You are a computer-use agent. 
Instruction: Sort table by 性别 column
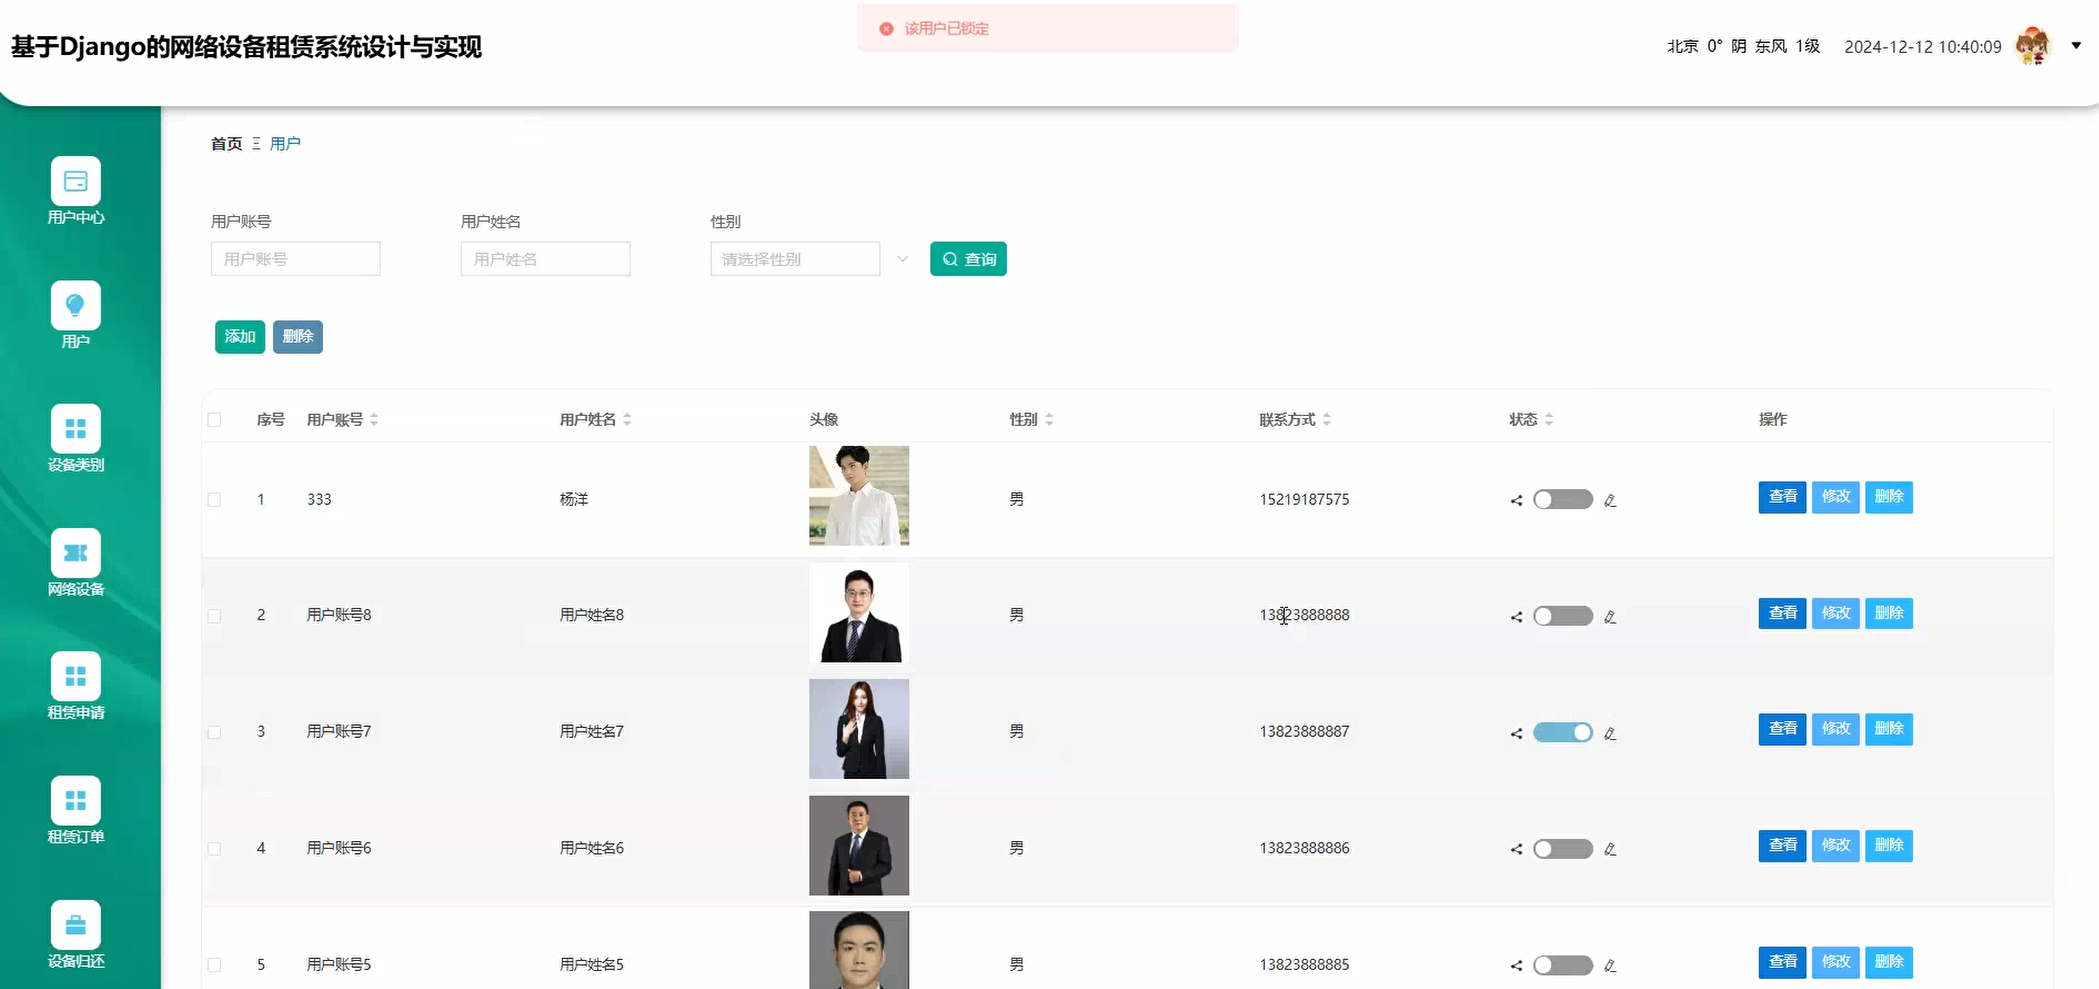[x=1049, y=420]
